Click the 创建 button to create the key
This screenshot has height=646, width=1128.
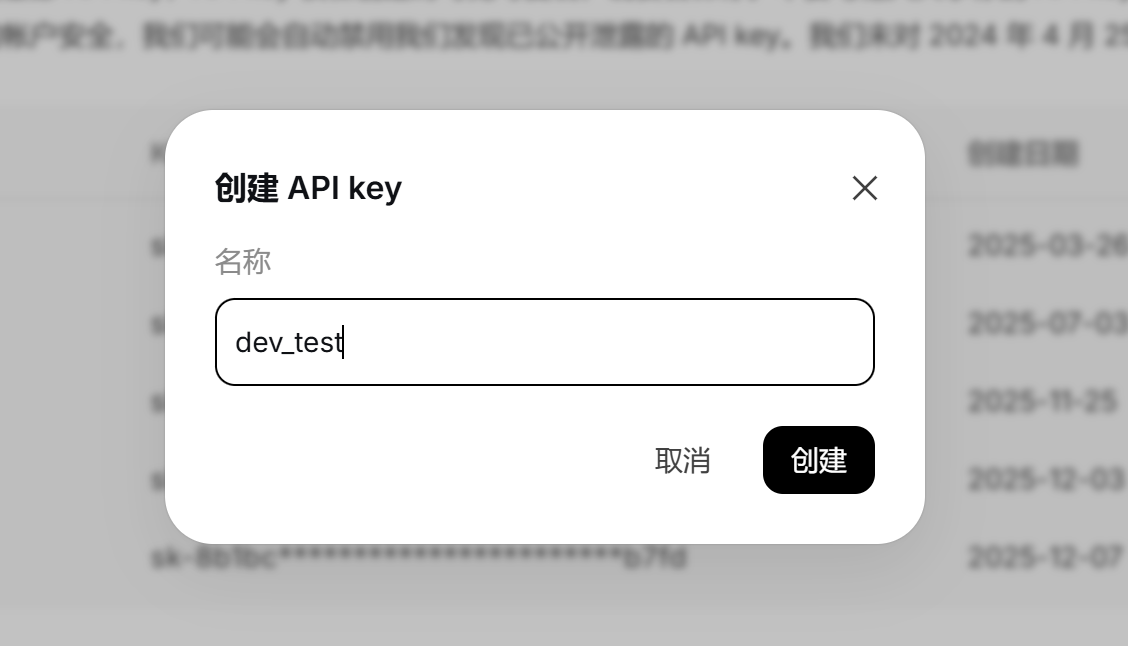[x=819, y=460]
